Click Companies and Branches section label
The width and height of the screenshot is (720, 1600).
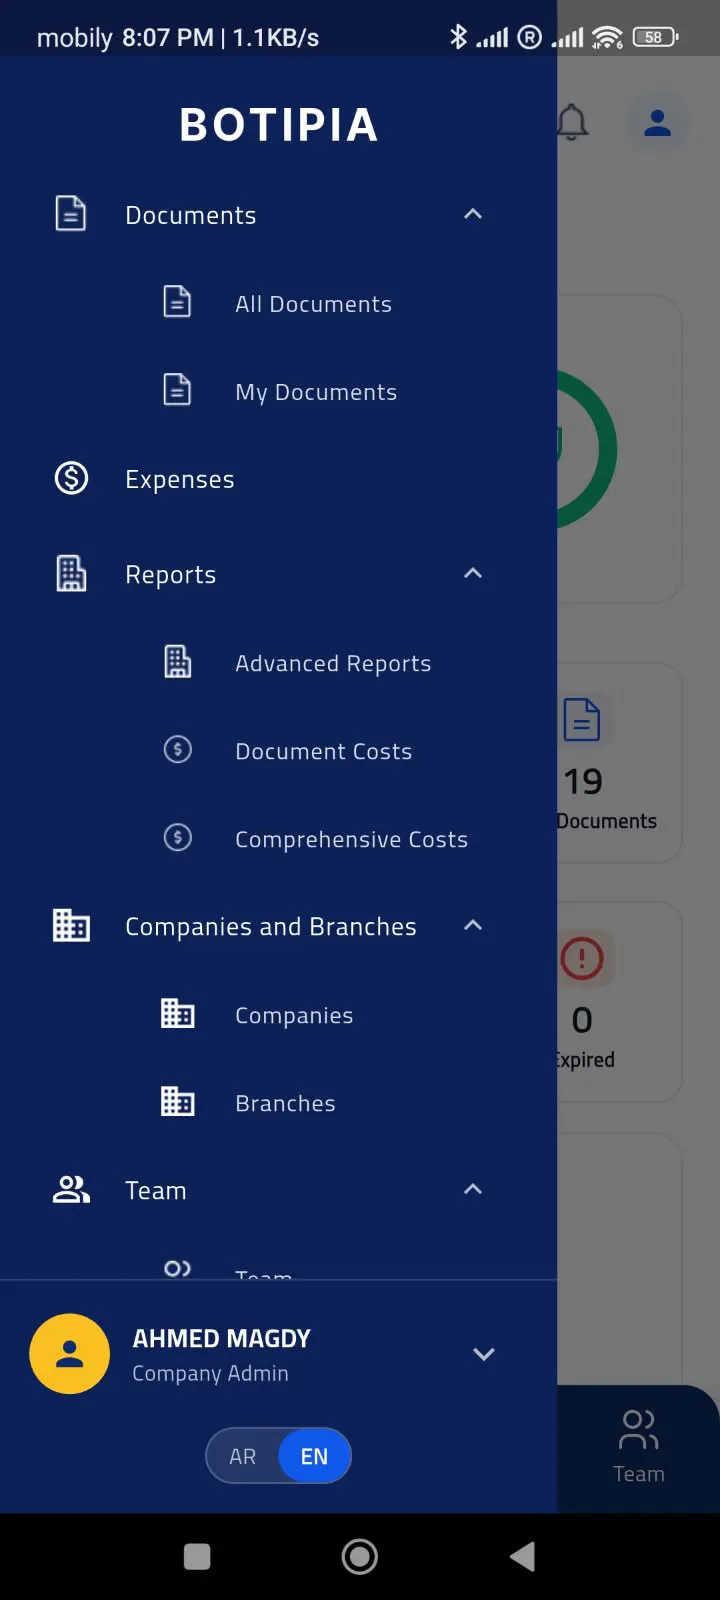270,927
